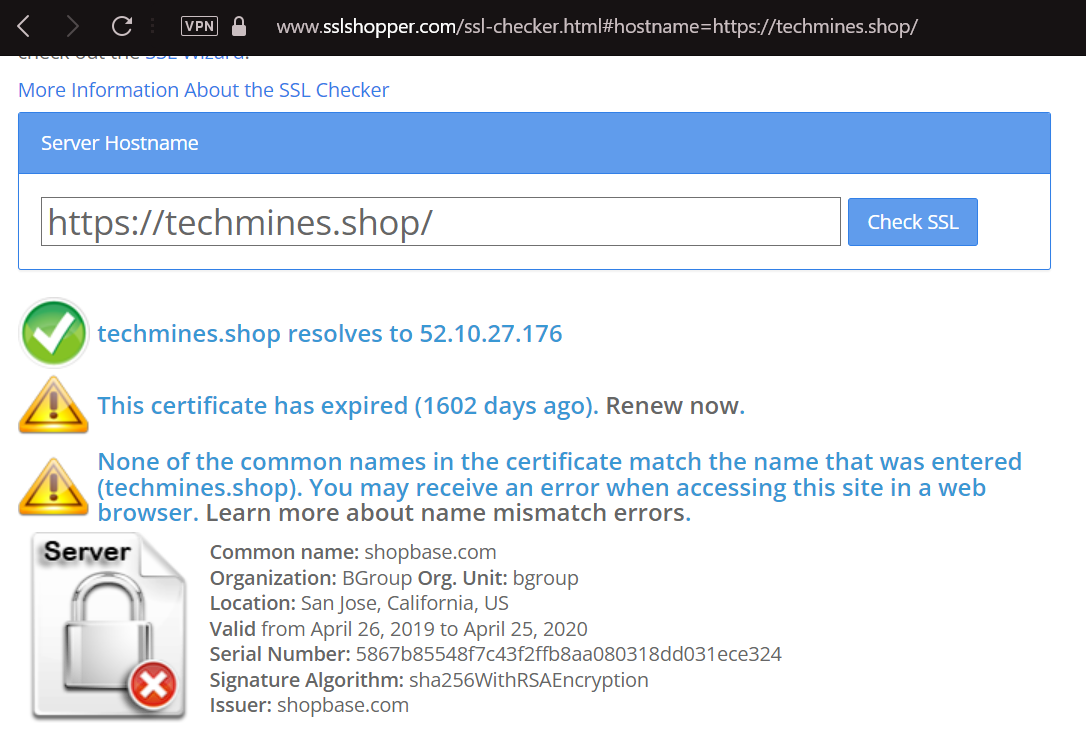Click the browser menu dots beside reload
The height and width of the screenshot is (755, 1086).
pos(152,26)
